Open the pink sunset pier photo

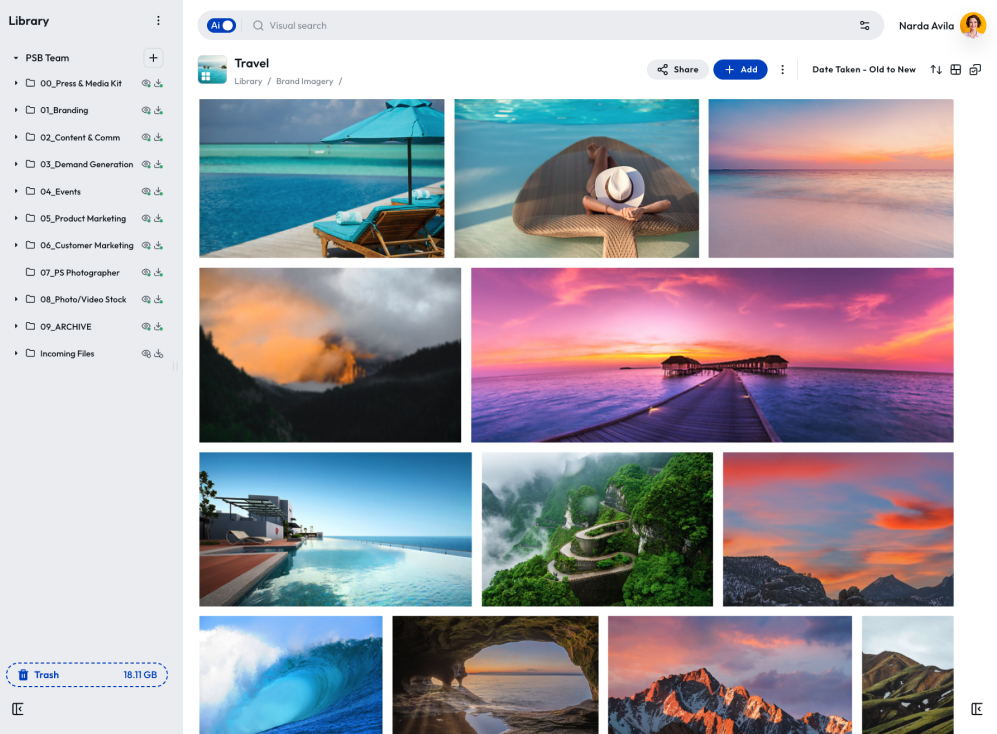click(712, 355)
